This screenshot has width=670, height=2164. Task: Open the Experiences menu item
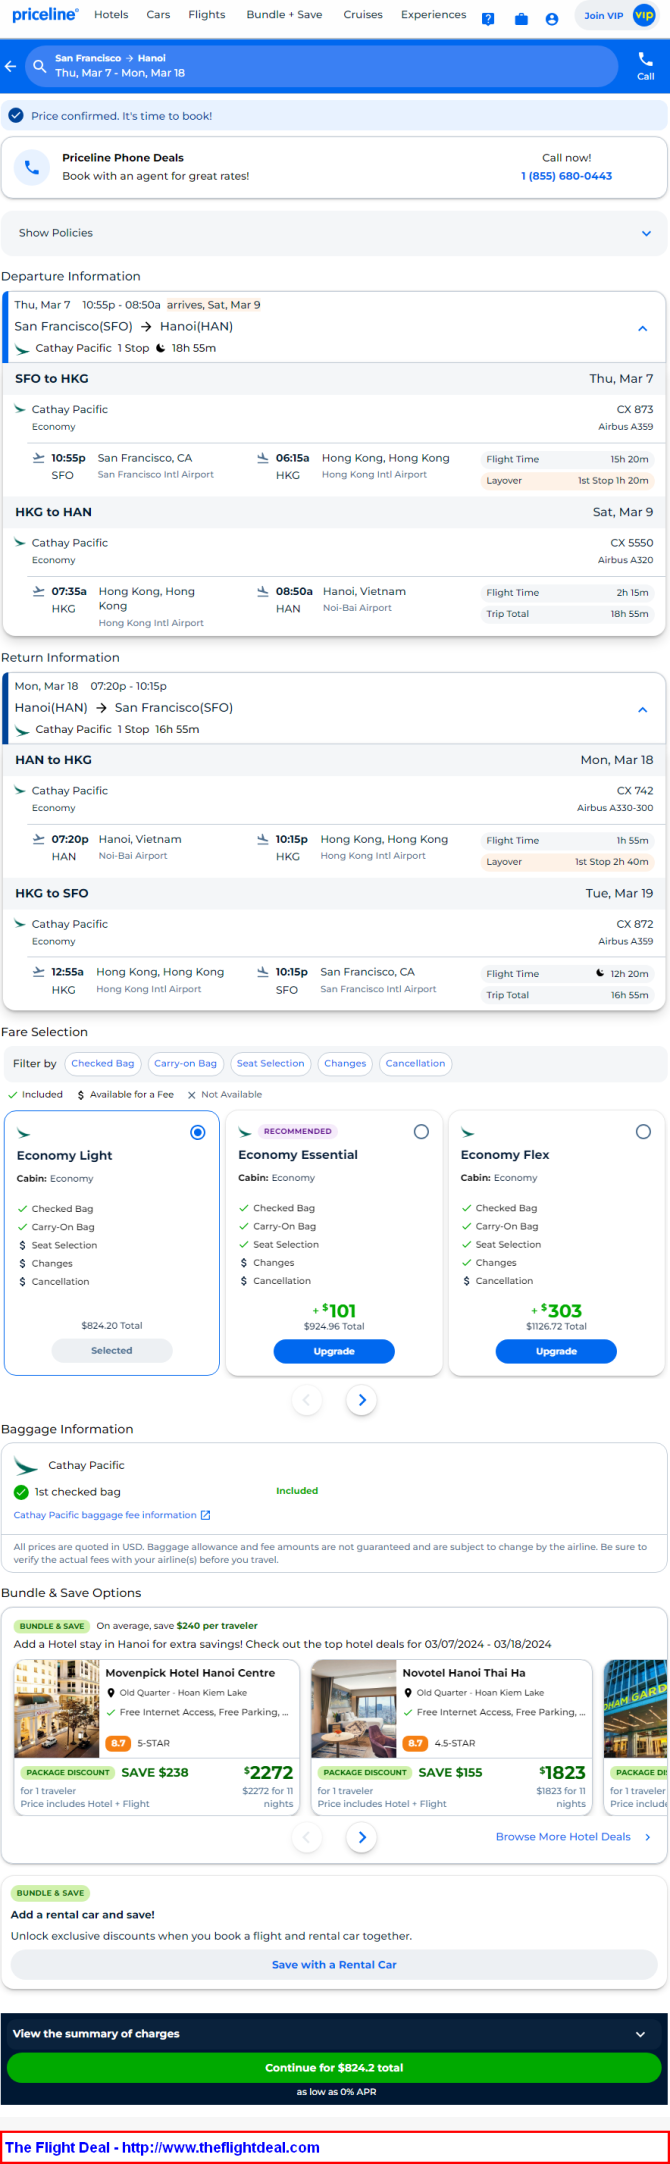click(434, 15)
